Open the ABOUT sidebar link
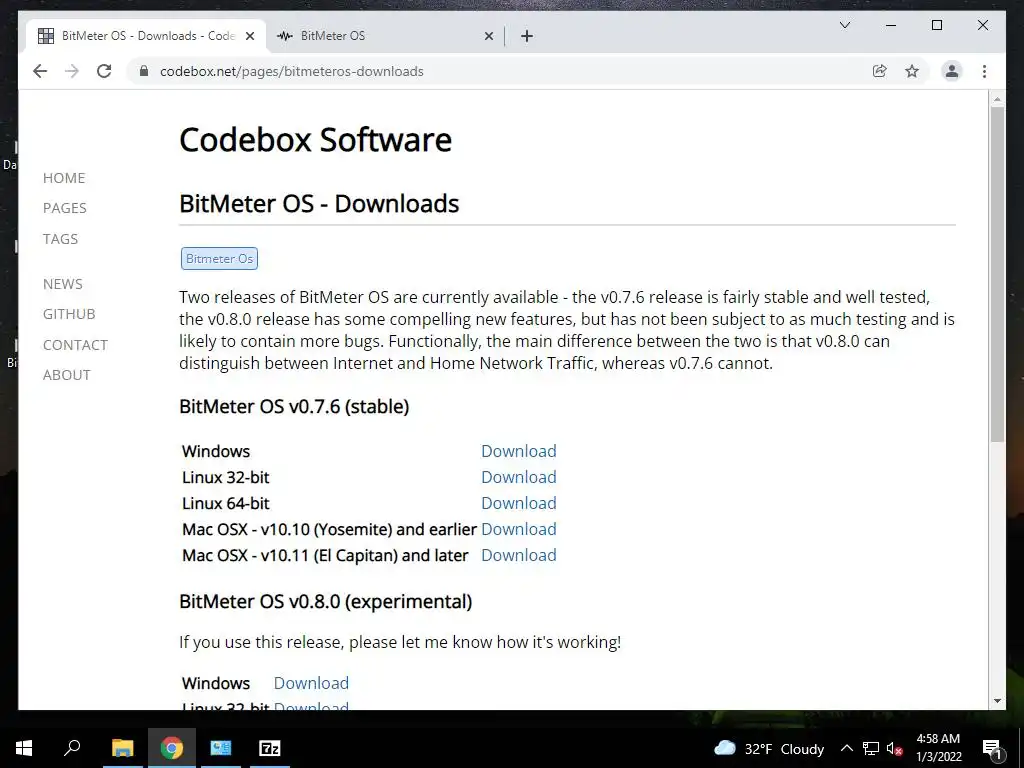This screenshot has width=1024, height=768. [x=67, y=375]
